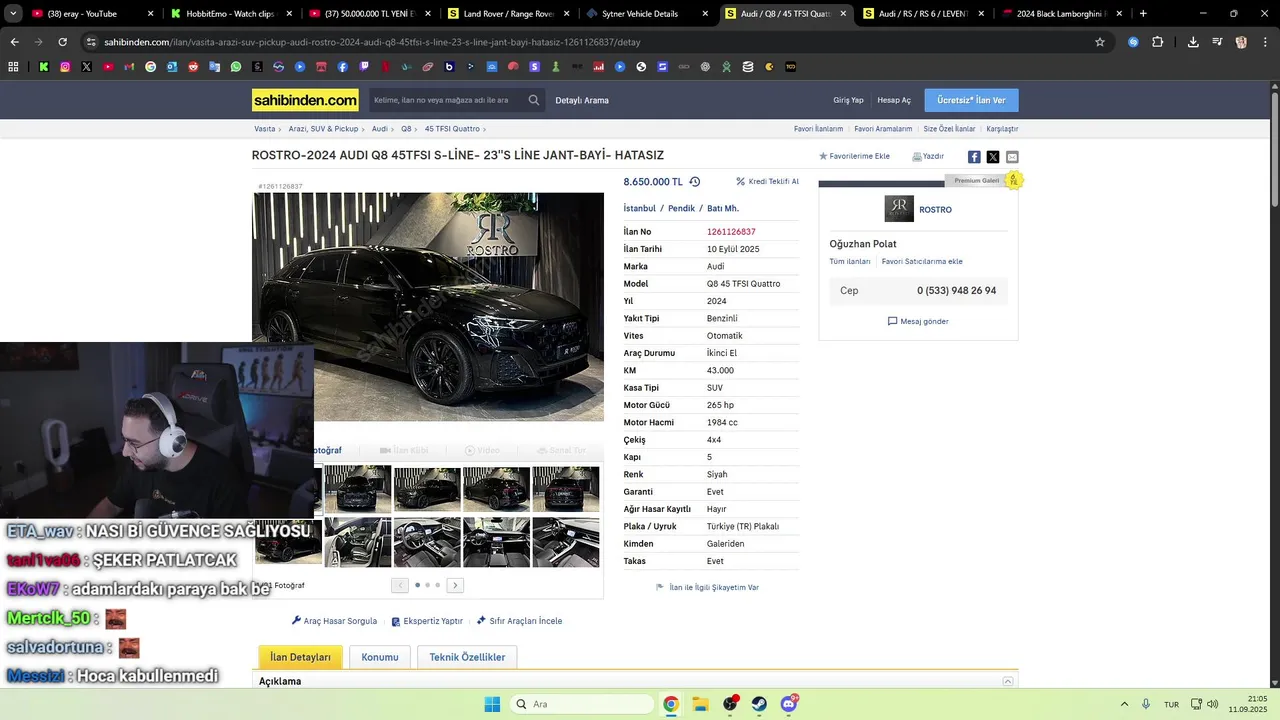Click the Arazi, SUV & Pickup breadcrumb
1280x720 pixels.
323,129
